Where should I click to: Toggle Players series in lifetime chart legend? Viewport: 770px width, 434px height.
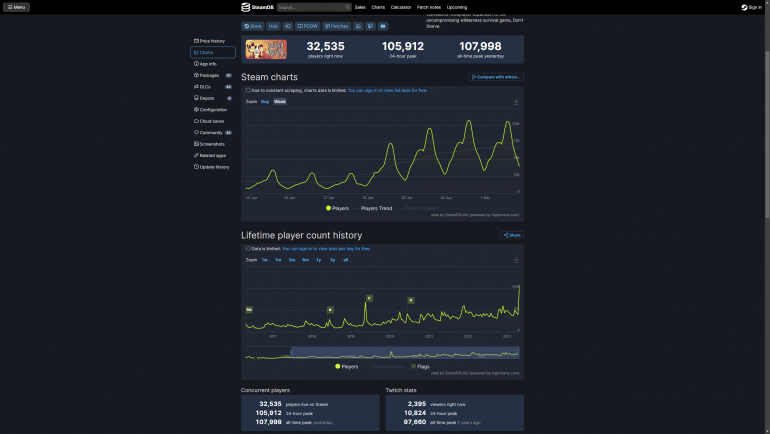click(x=347, y=366)
